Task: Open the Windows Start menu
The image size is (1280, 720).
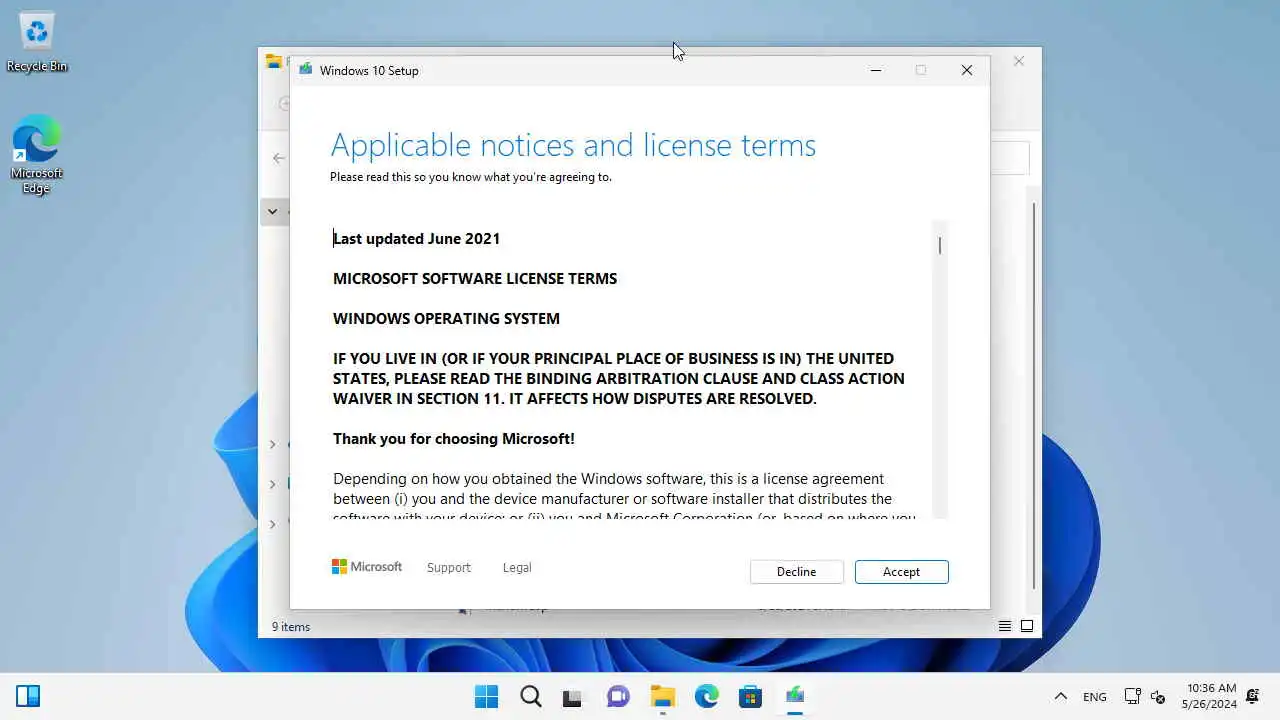Action: 487,696
